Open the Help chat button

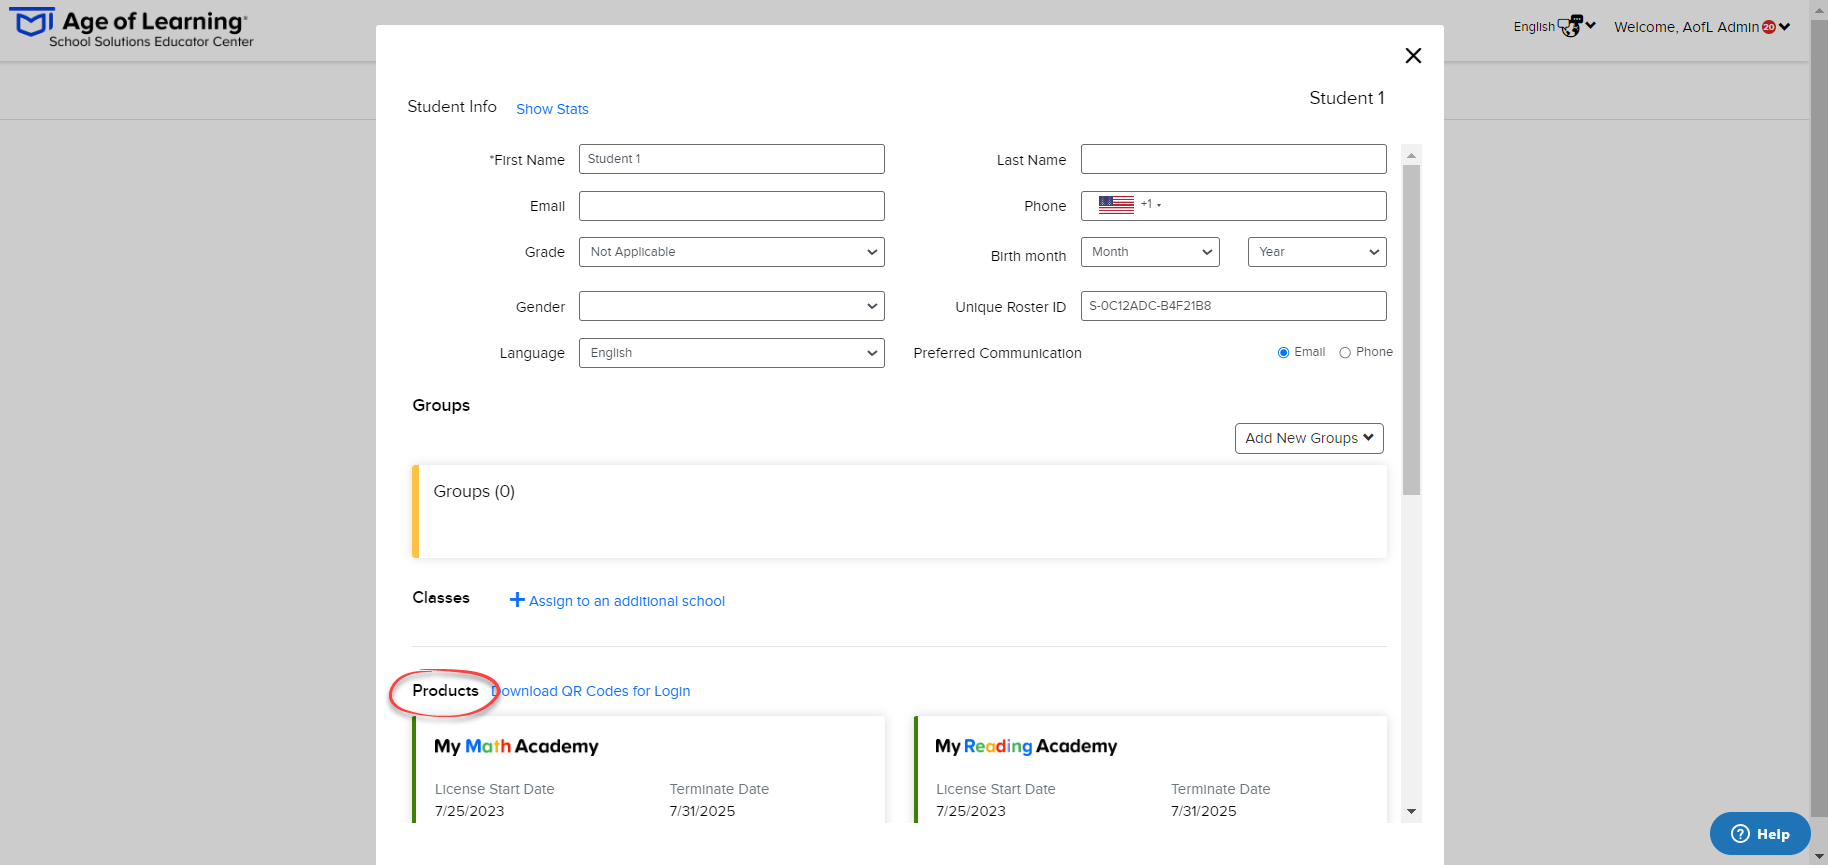click(x=1760, y=834)
